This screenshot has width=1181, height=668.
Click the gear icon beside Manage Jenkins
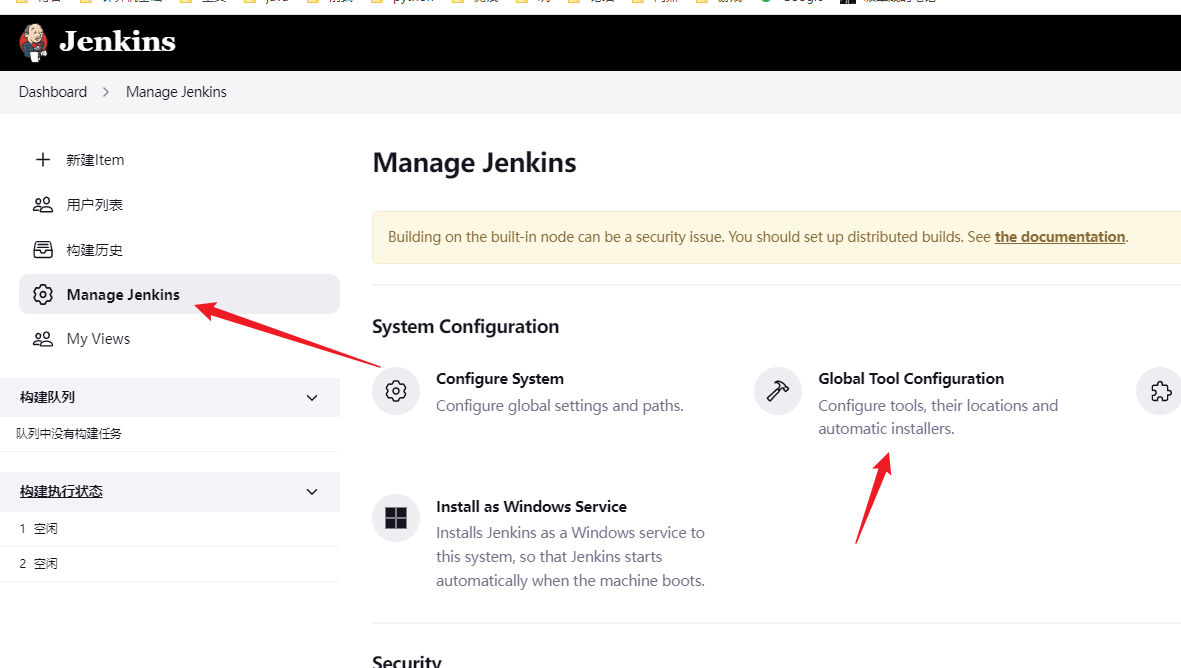(43, 294)
